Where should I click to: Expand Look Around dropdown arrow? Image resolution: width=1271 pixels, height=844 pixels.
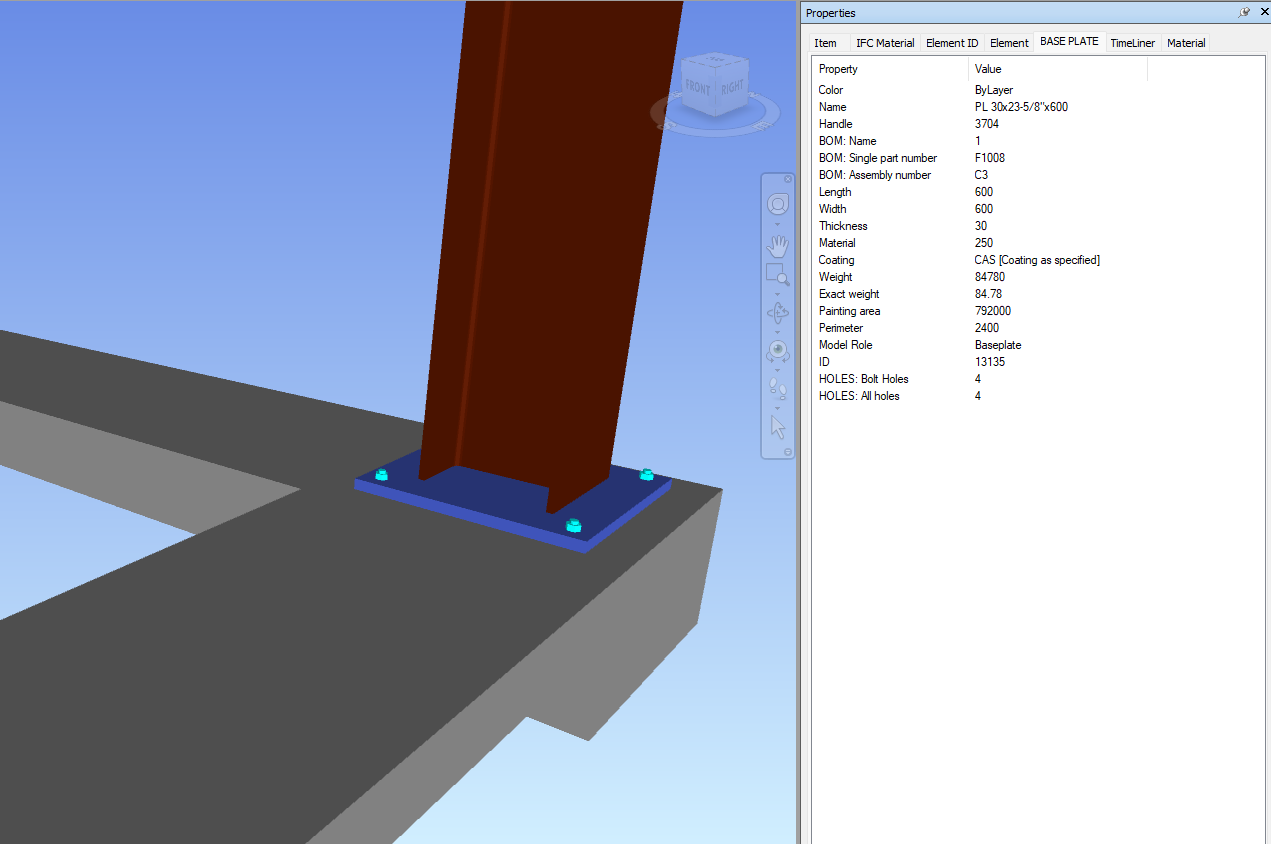pos(777,369)
